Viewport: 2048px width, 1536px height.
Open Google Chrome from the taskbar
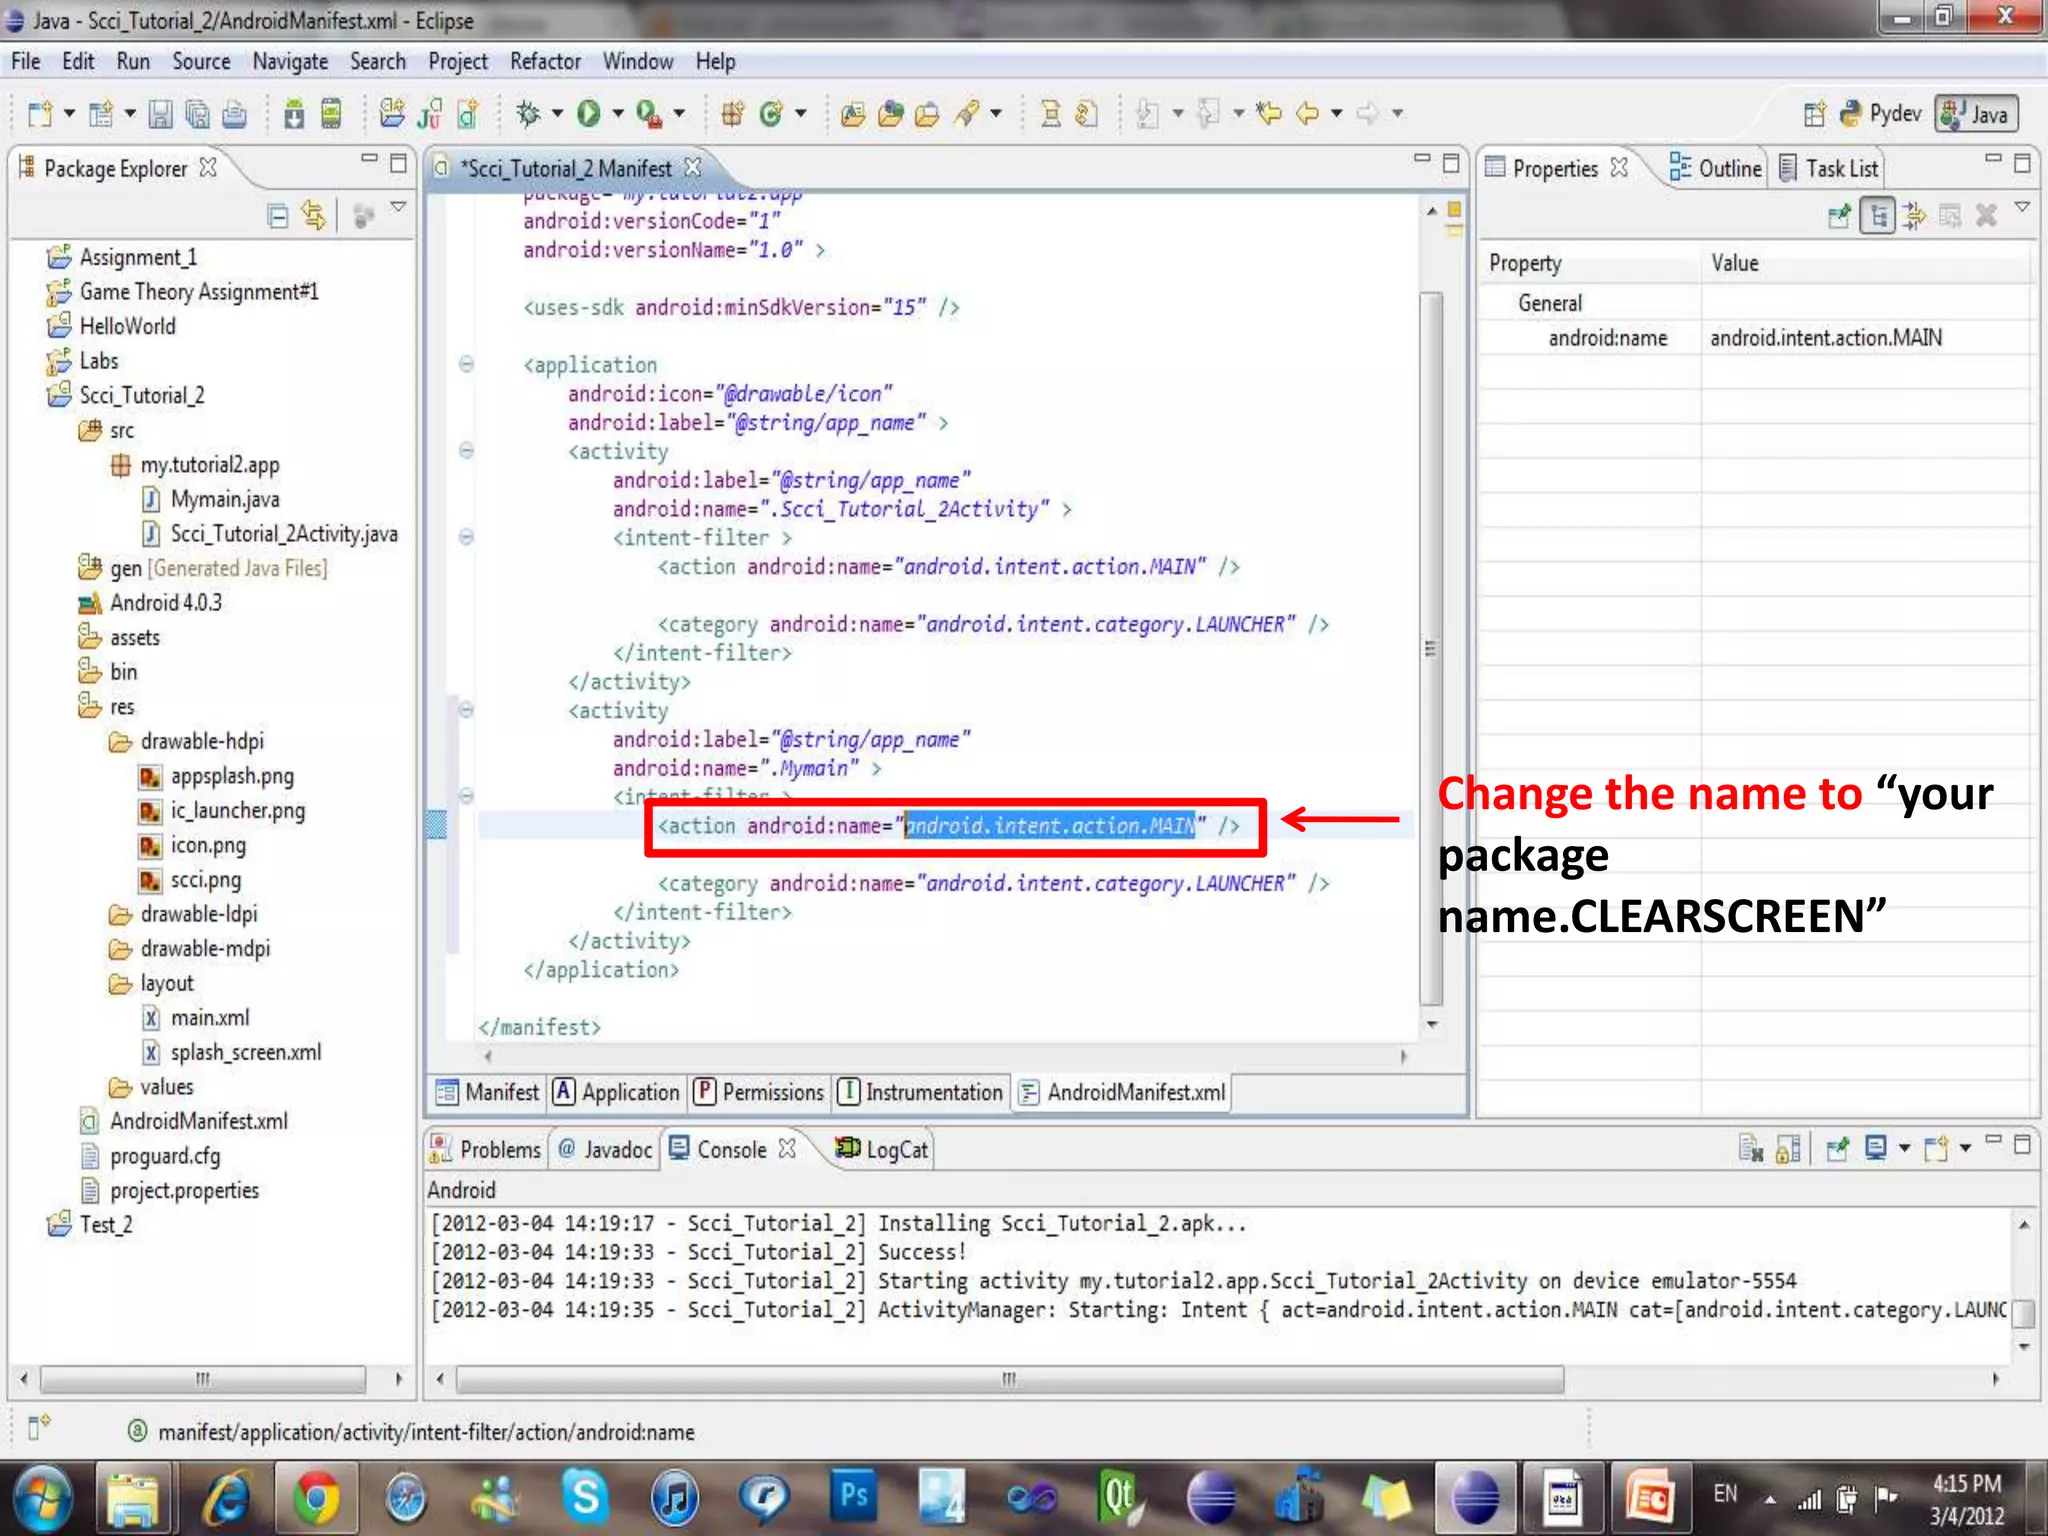[x=315, y=1498]
